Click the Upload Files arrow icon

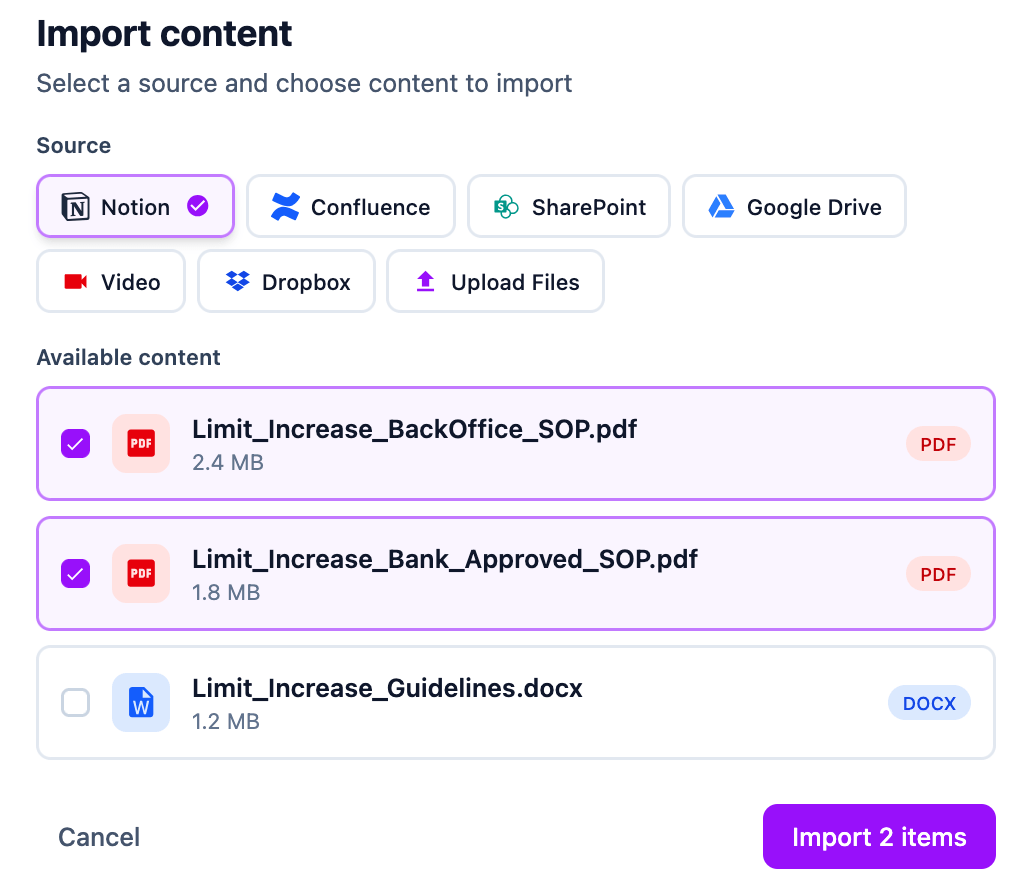(425, 281)
